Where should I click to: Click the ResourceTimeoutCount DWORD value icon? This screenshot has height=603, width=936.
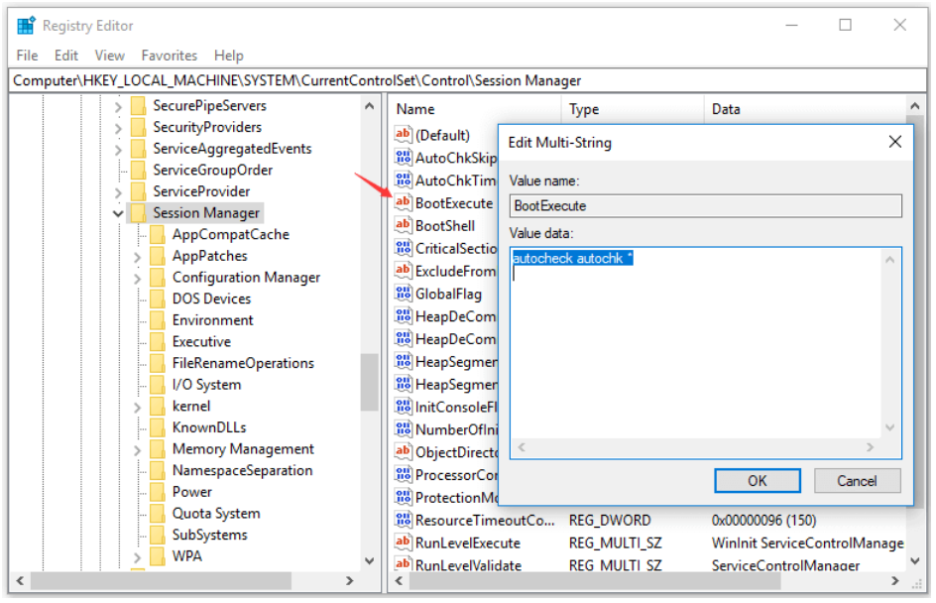pos(403,520)
